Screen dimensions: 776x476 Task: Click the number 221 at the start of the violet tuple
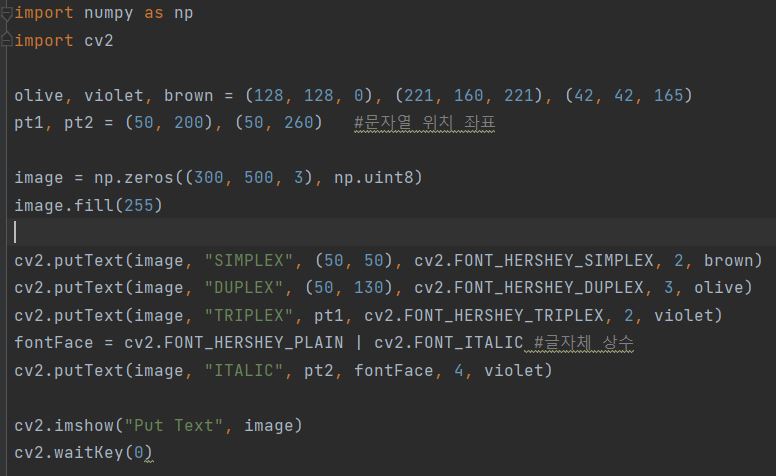tap(419, 95)
